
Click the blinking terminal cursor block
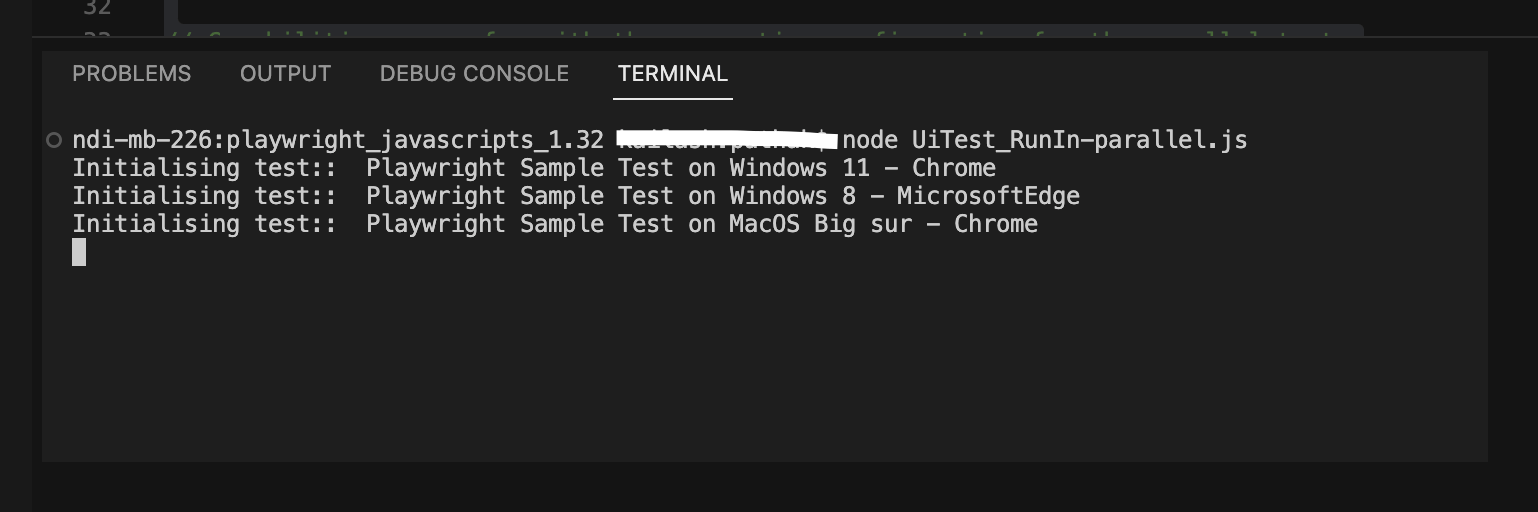tap(79, 252)
